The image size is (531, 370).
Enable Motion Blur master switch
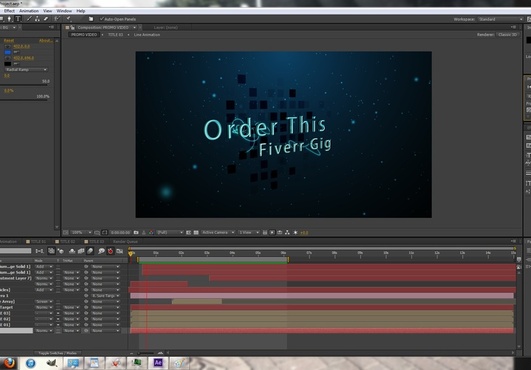tap(90, 251)
